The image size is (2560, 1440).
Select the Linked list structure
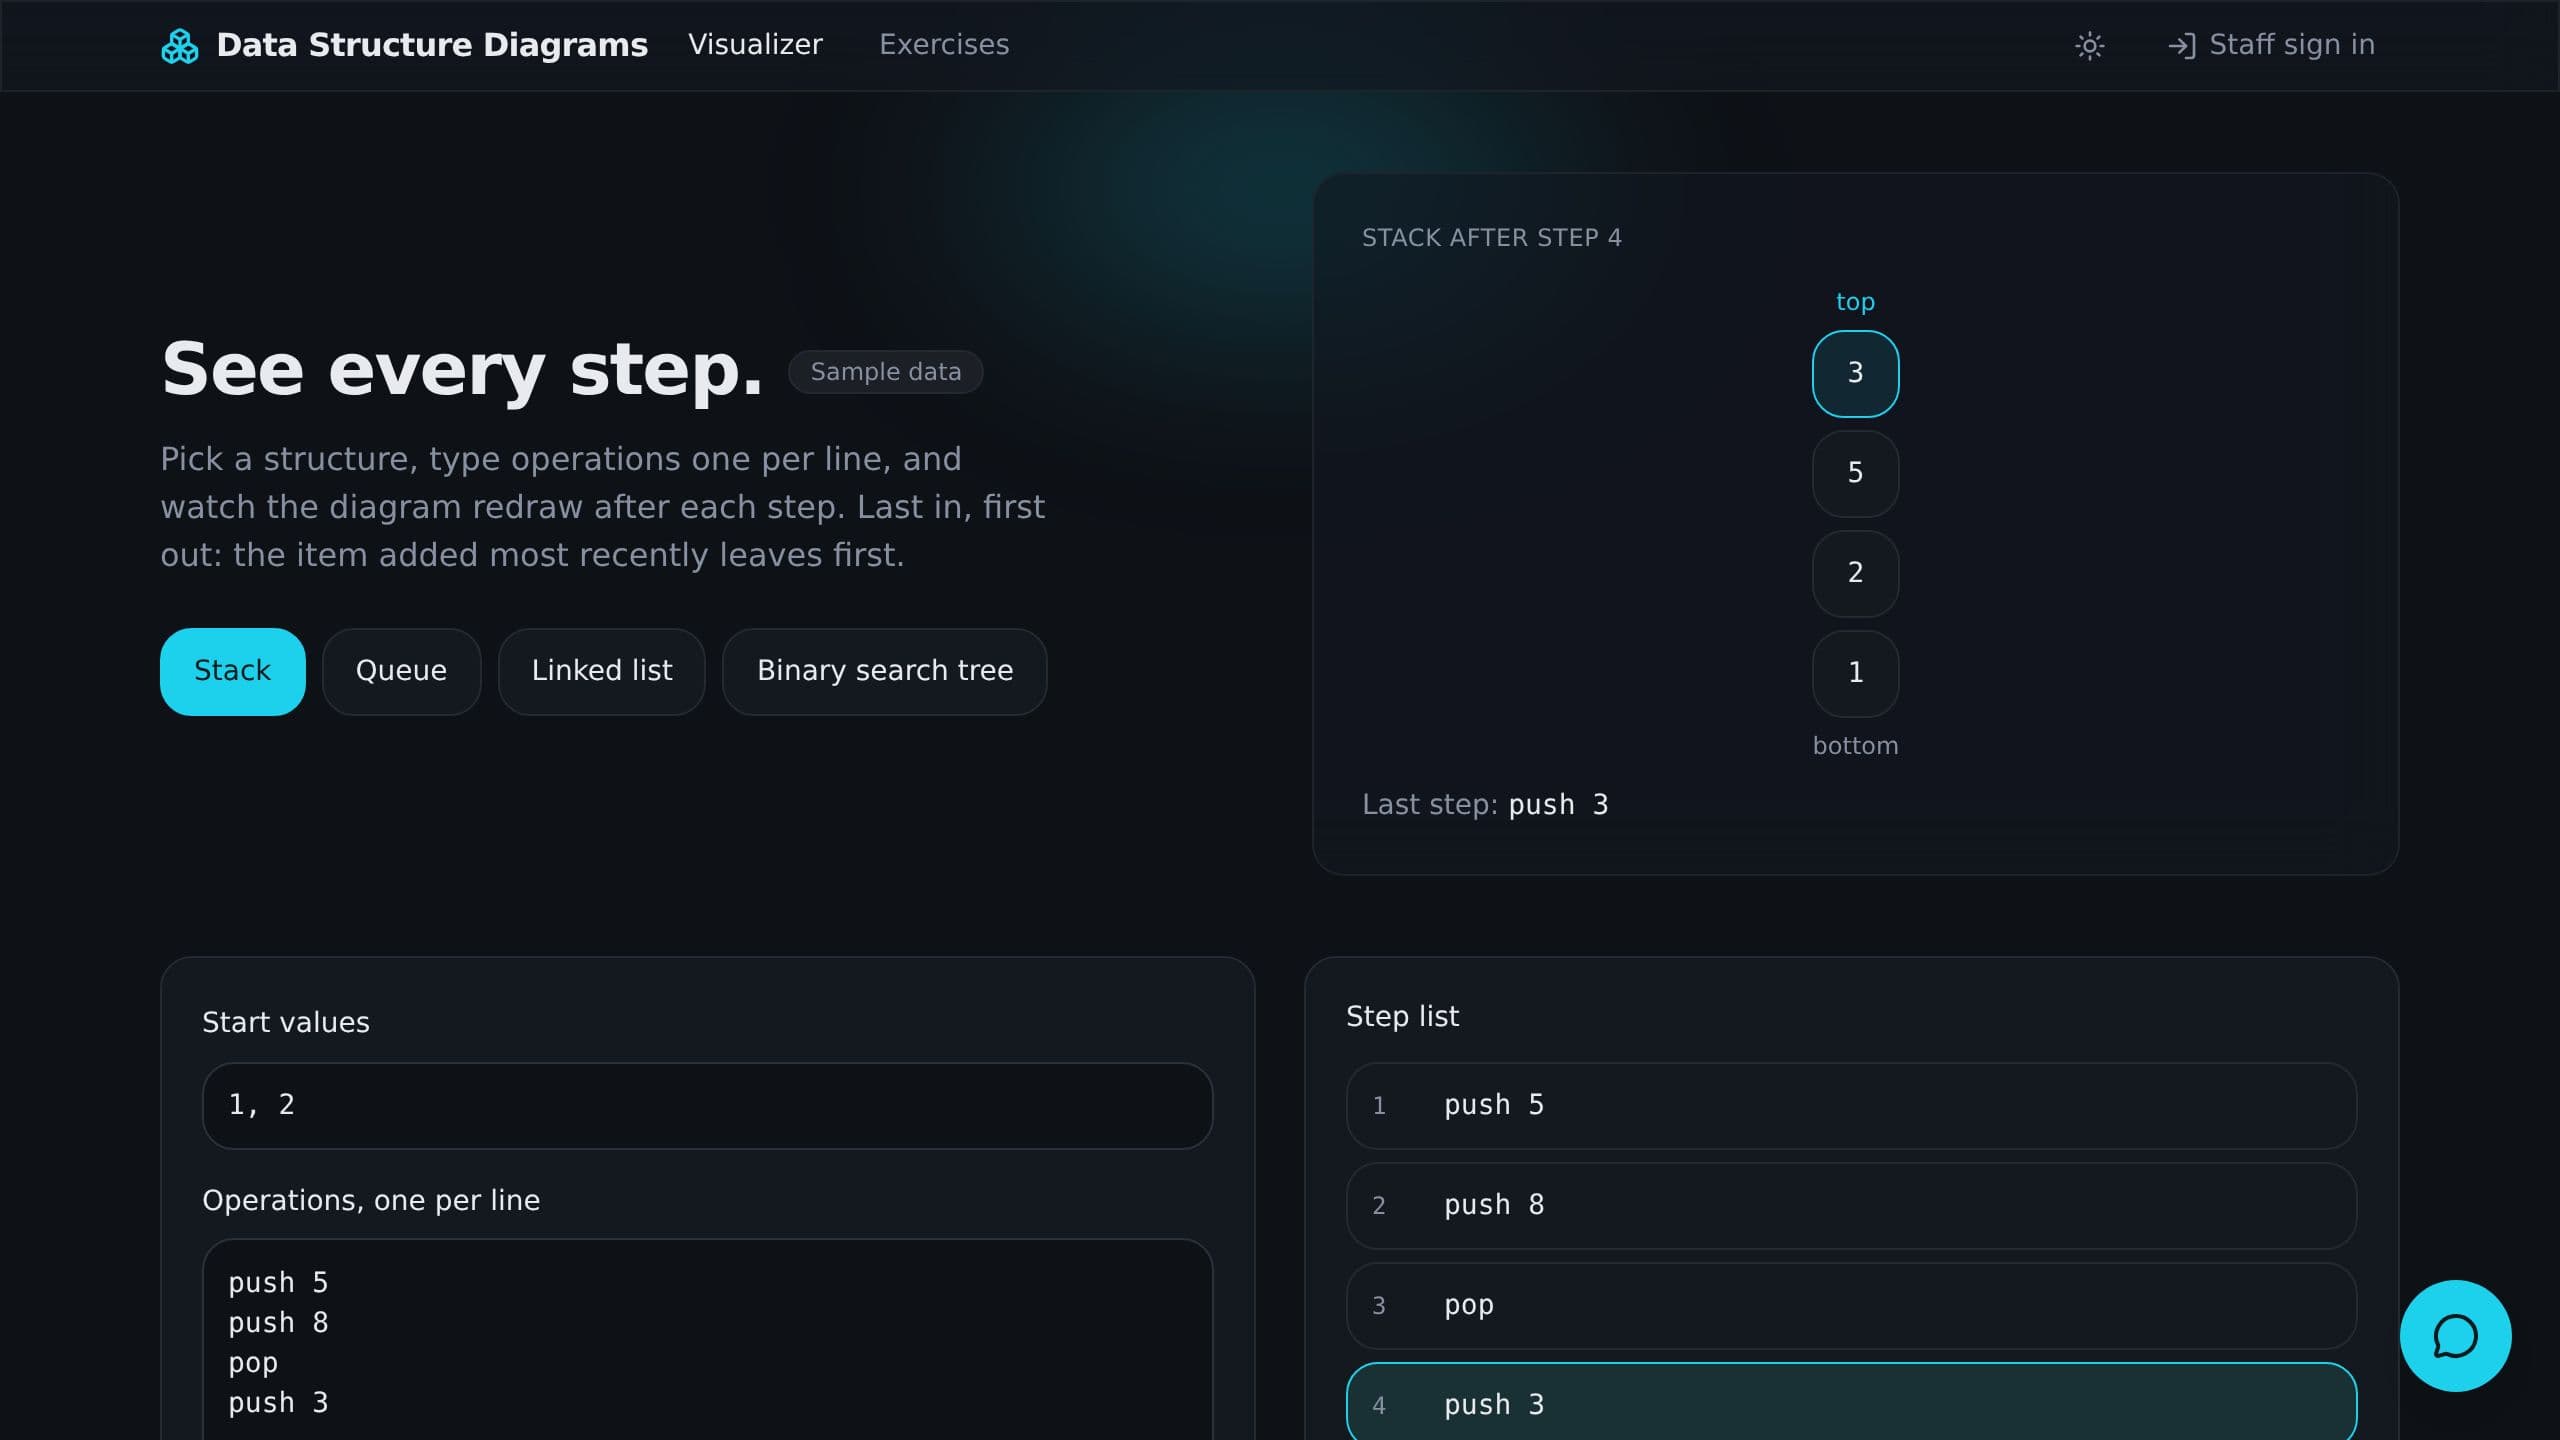(x=602, y=671)
